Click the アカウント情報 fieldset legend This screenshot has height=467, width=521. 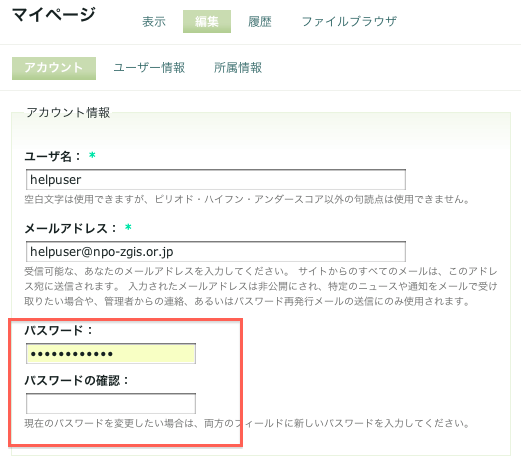(68, 112)
